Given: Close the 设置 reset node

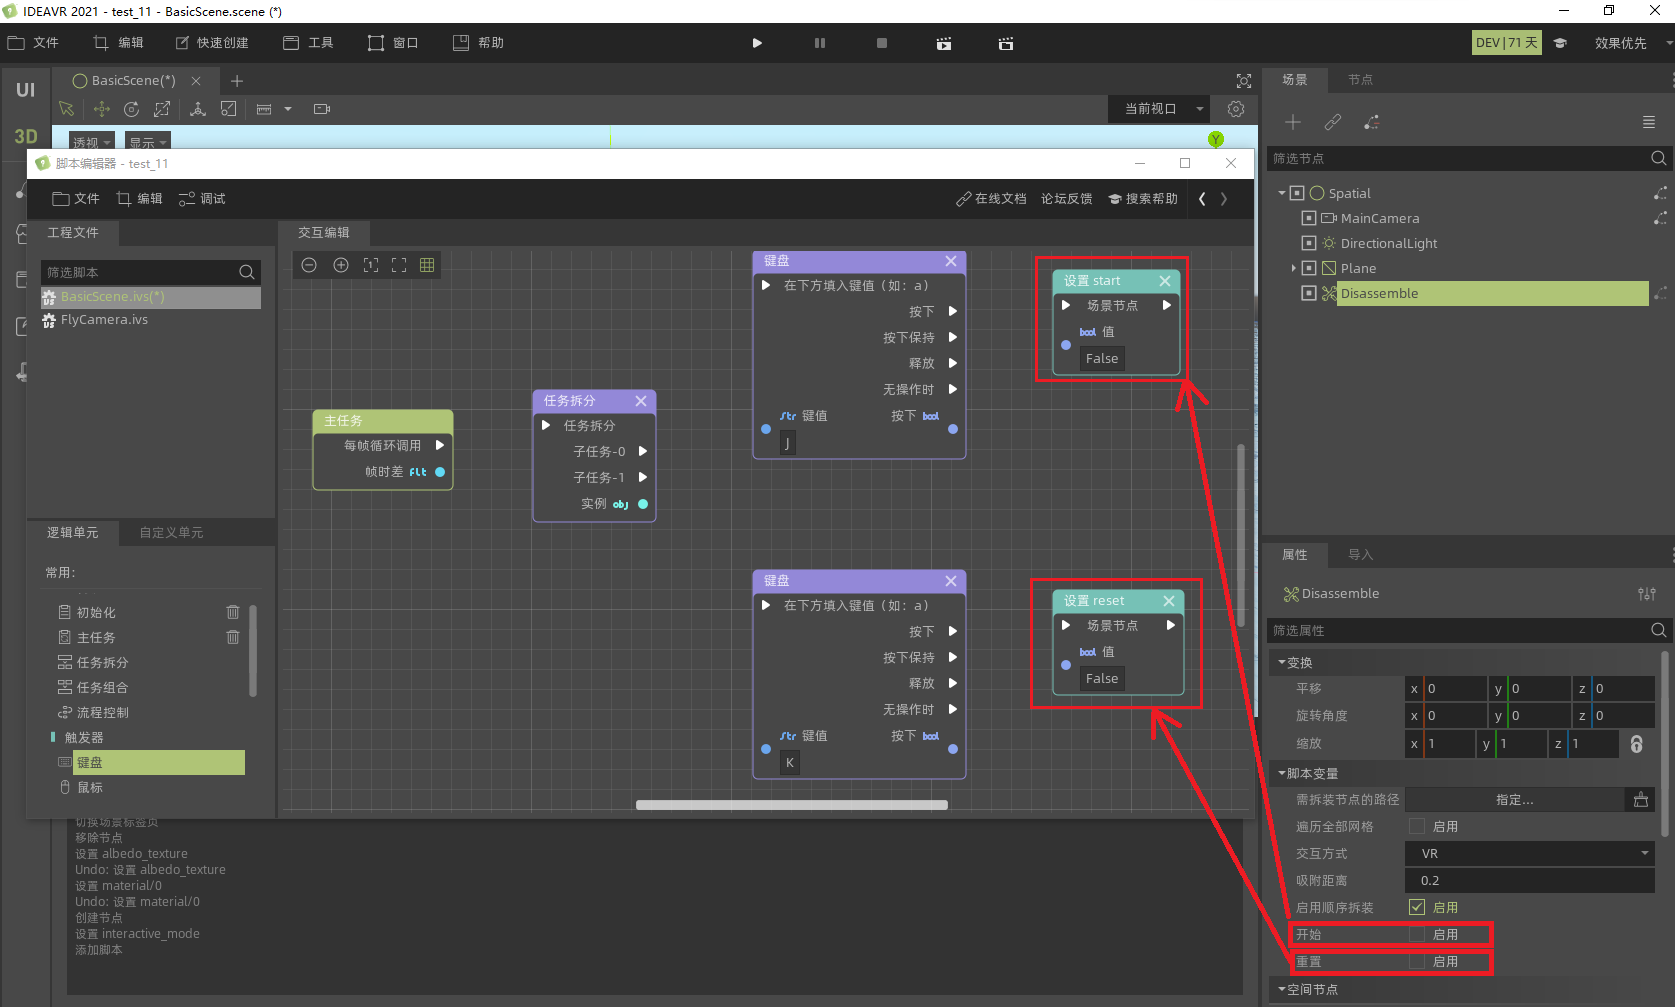Looking at the screenshot, I should pyautogui.click(x=1169, y=601).
